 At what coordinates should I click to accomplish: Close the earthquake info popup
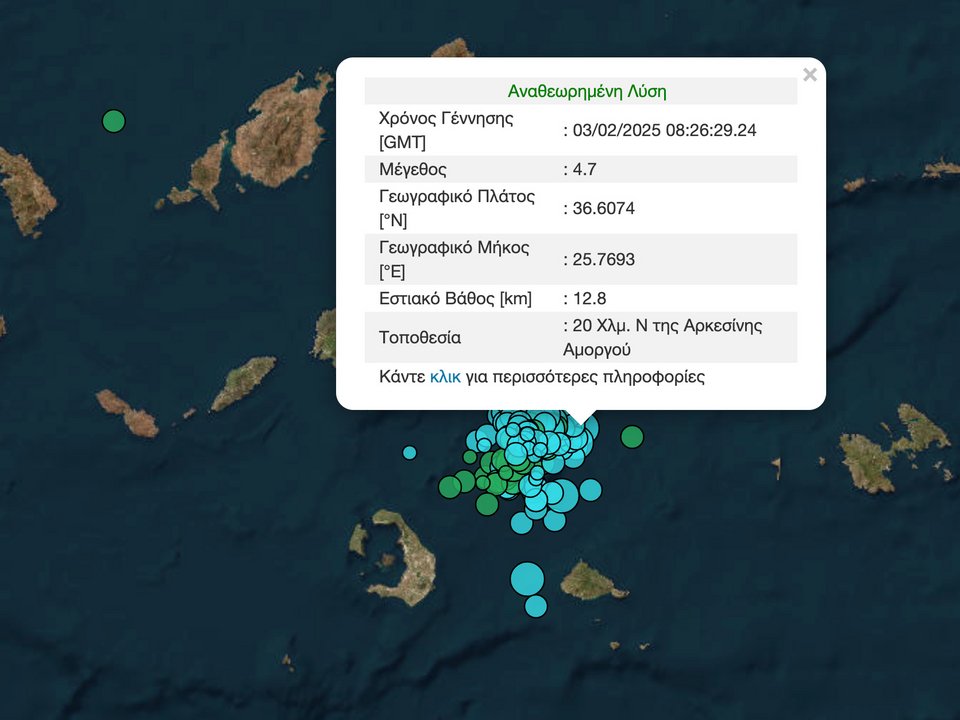pyautogui.click(x=810, y=75)
